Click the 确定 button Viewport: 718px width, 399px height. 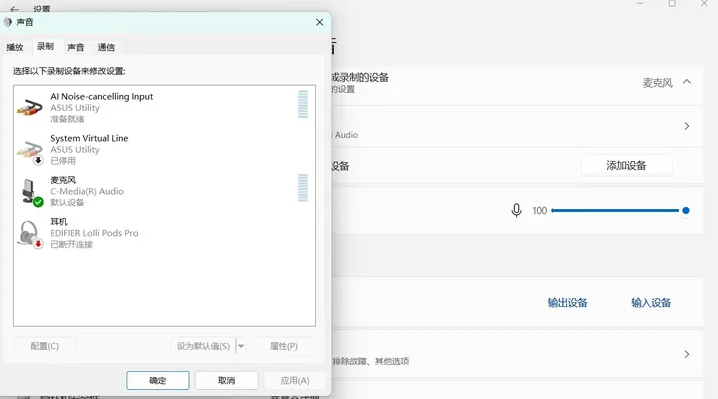[158, 380]
